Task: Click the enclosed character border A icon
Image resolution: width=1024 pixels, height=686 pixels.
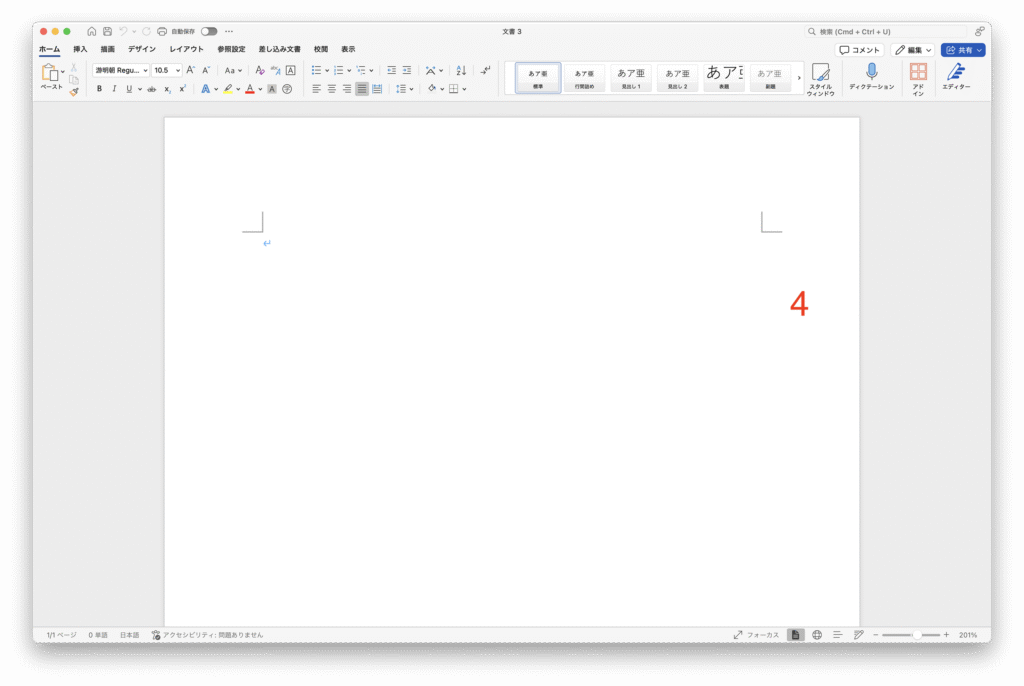Action: click(x=291, y=70)
